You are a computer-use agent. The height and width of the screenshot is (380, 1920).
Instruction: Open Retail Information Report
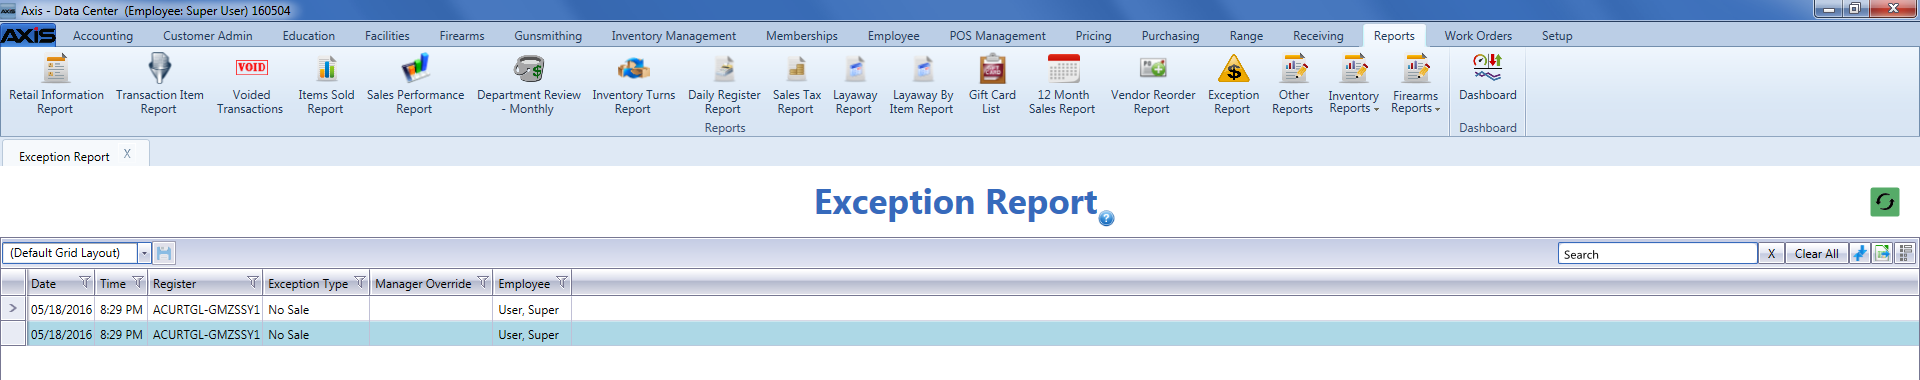coord(56,85)
